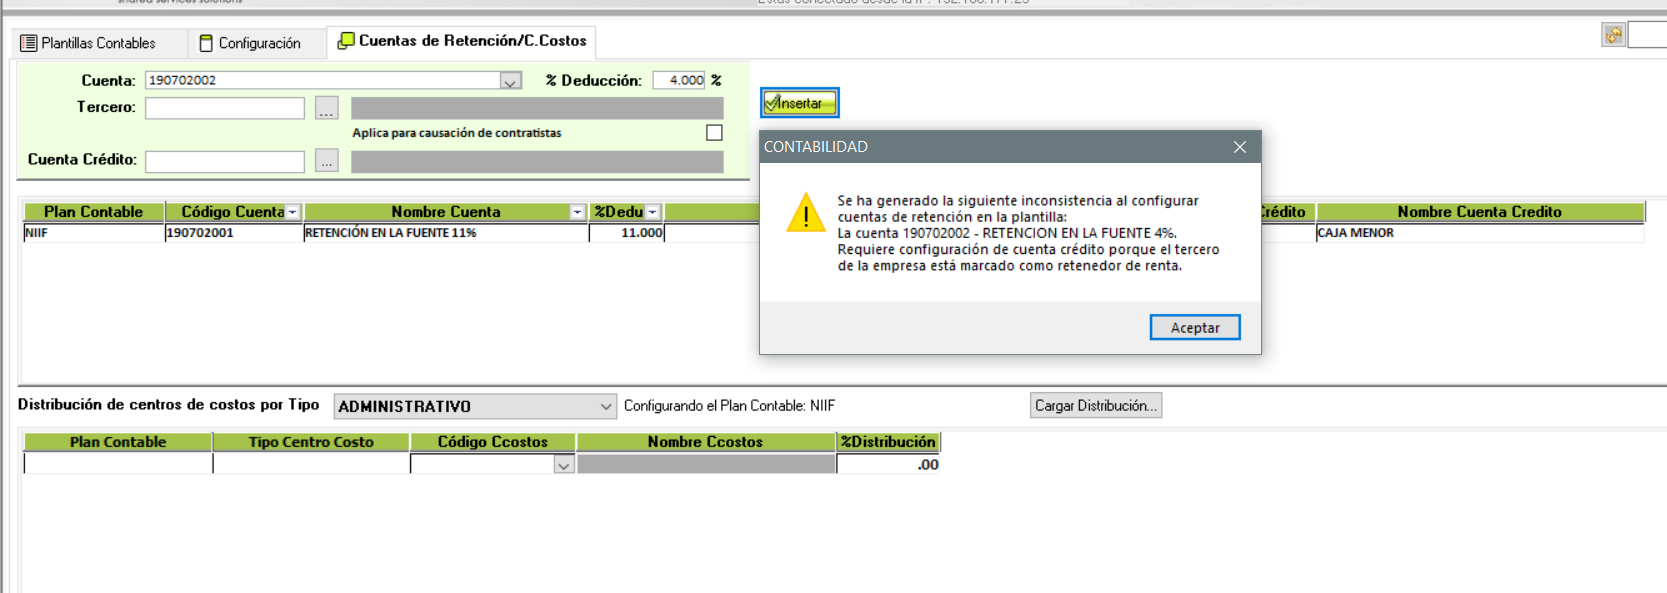Expand the Cuenta dropdown list
The height and width of the screenshot is (593, 1667).
510,81
